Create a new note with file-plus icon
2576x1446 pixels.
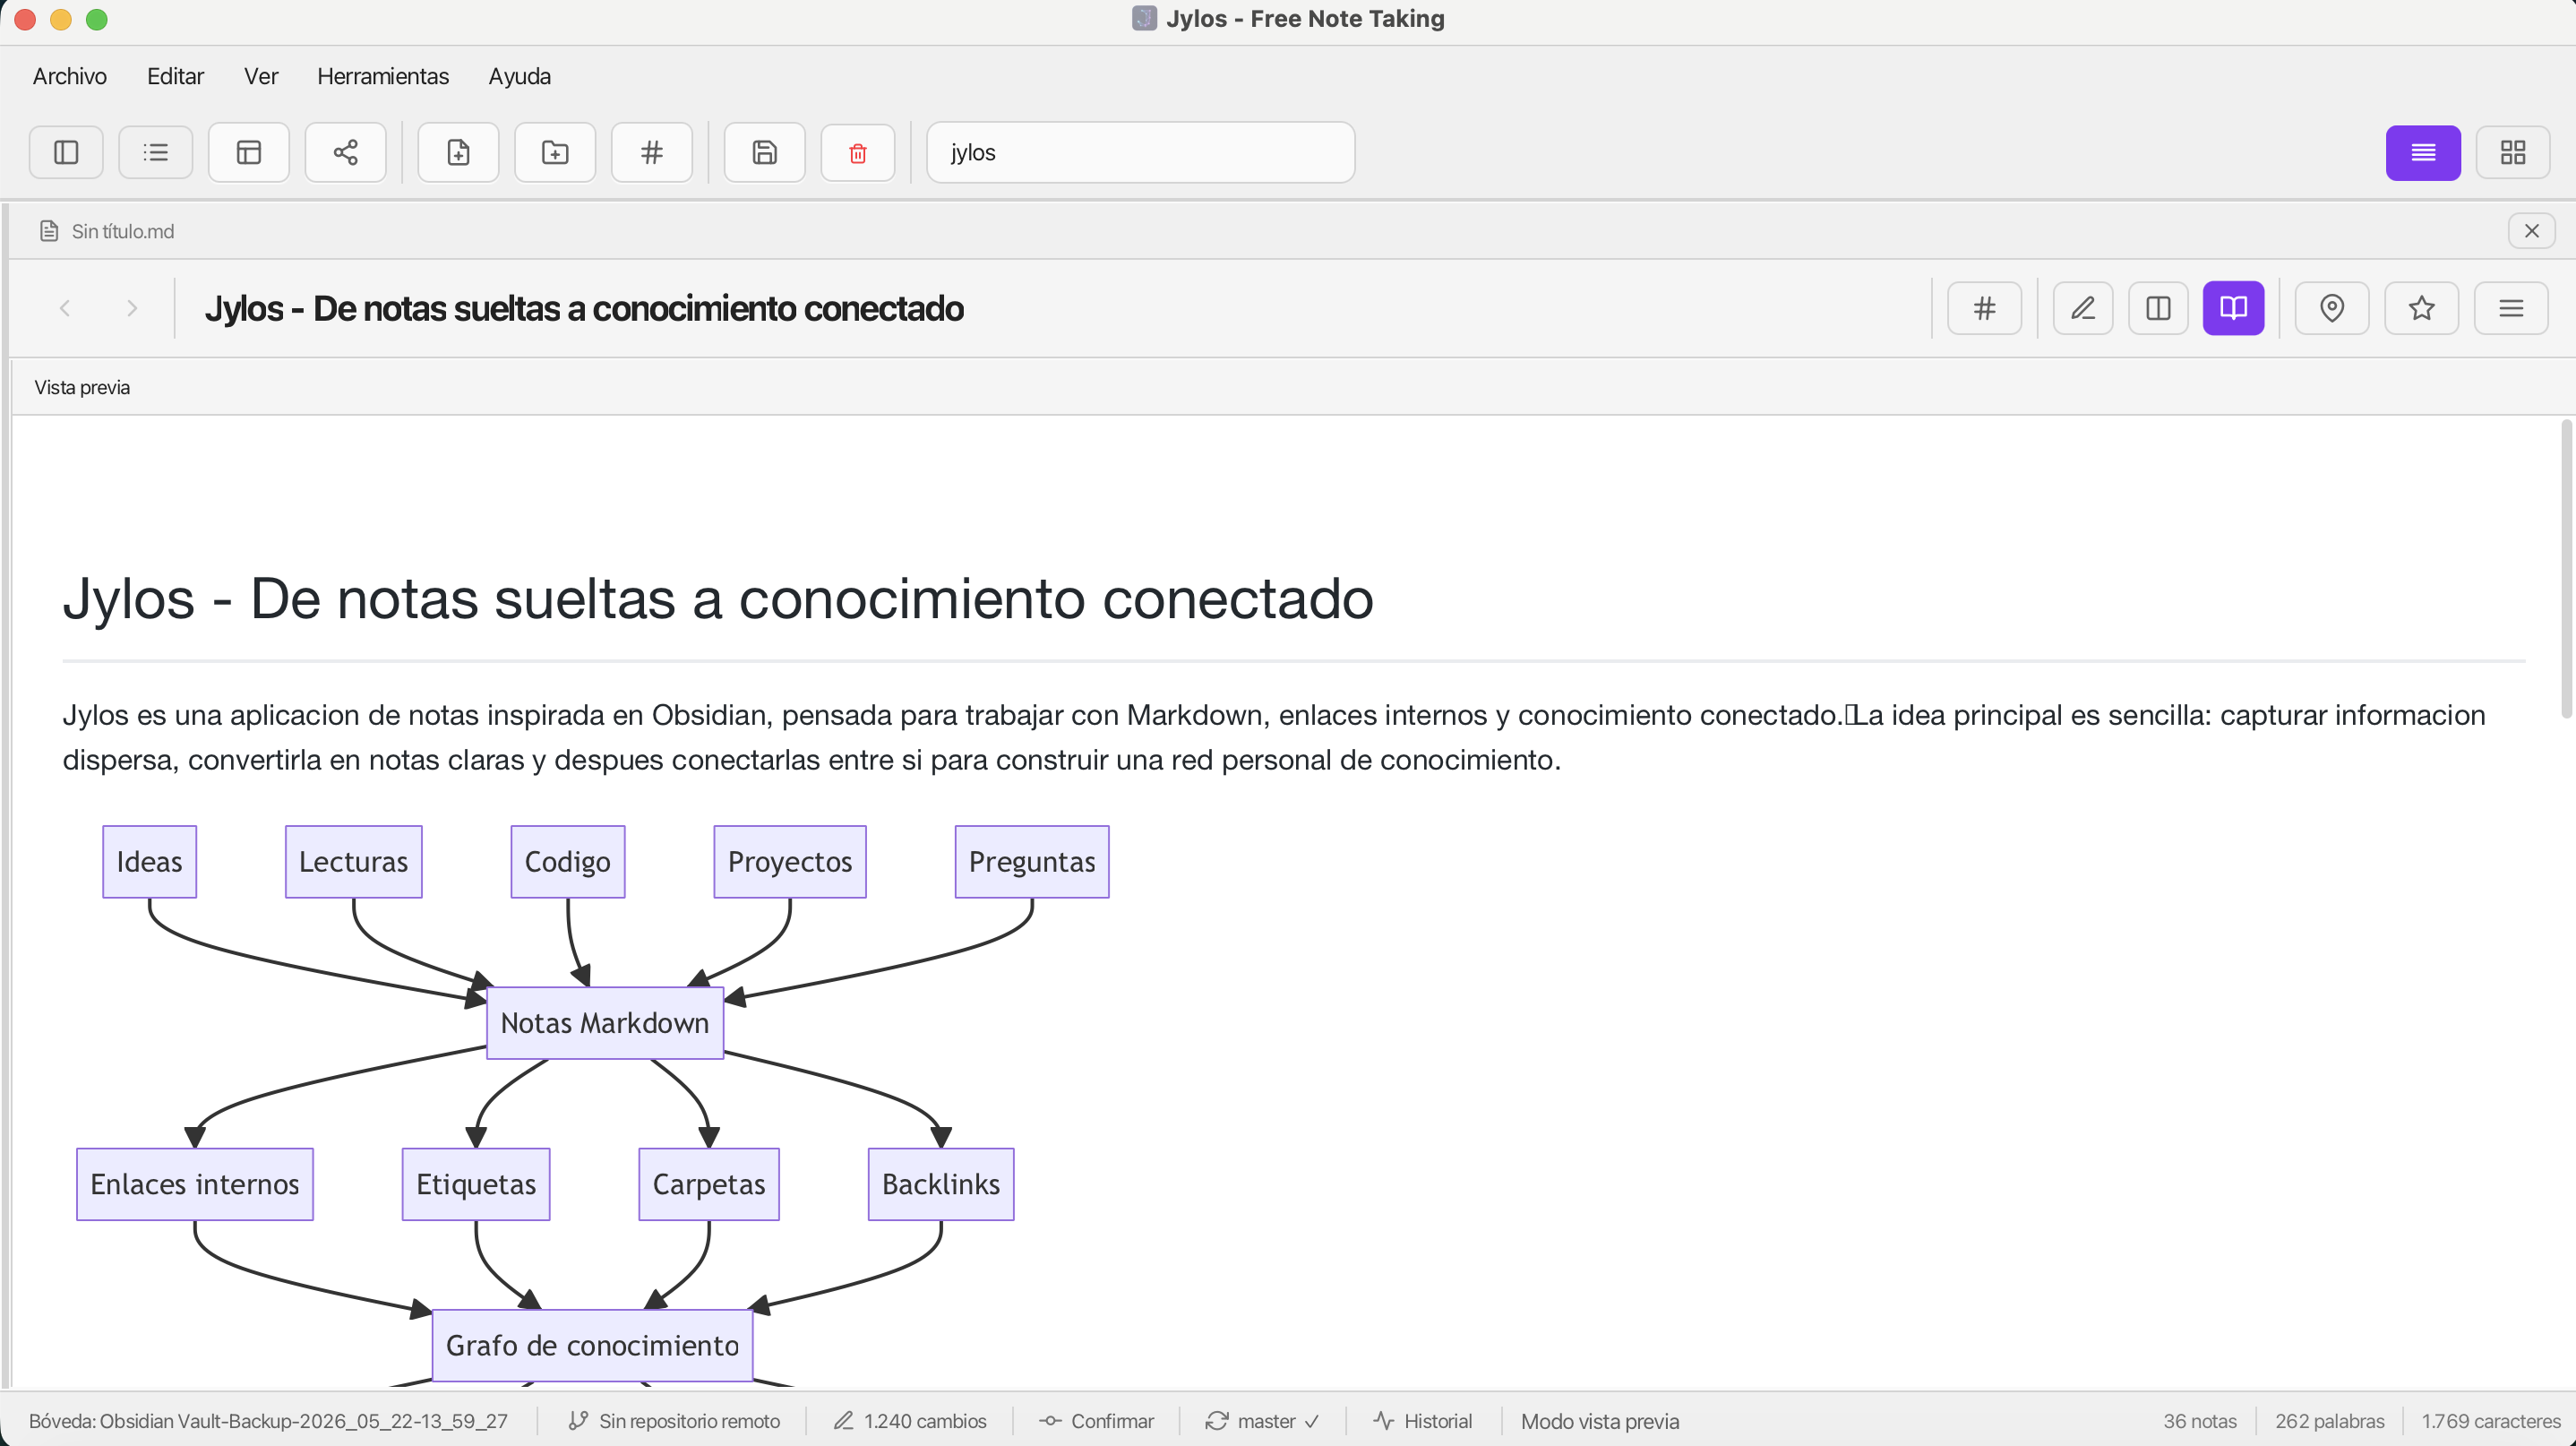point(458,152)
